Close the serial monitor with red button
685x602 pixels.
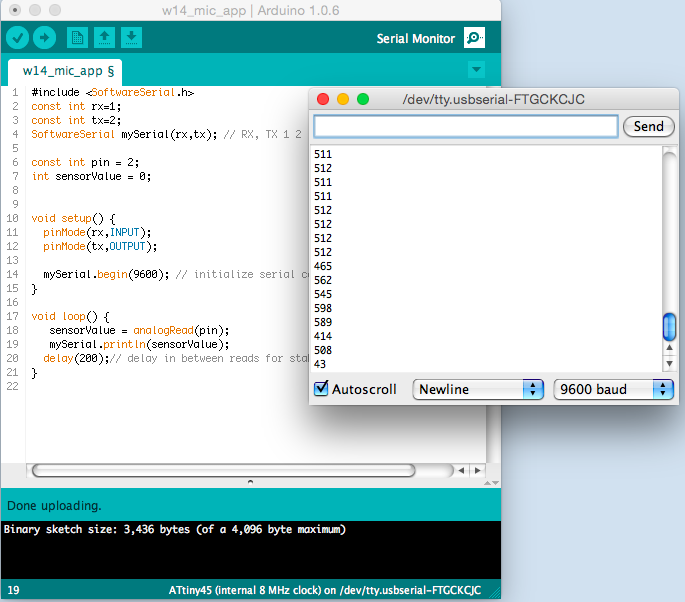pyautogui.click(x=323, y=99)
